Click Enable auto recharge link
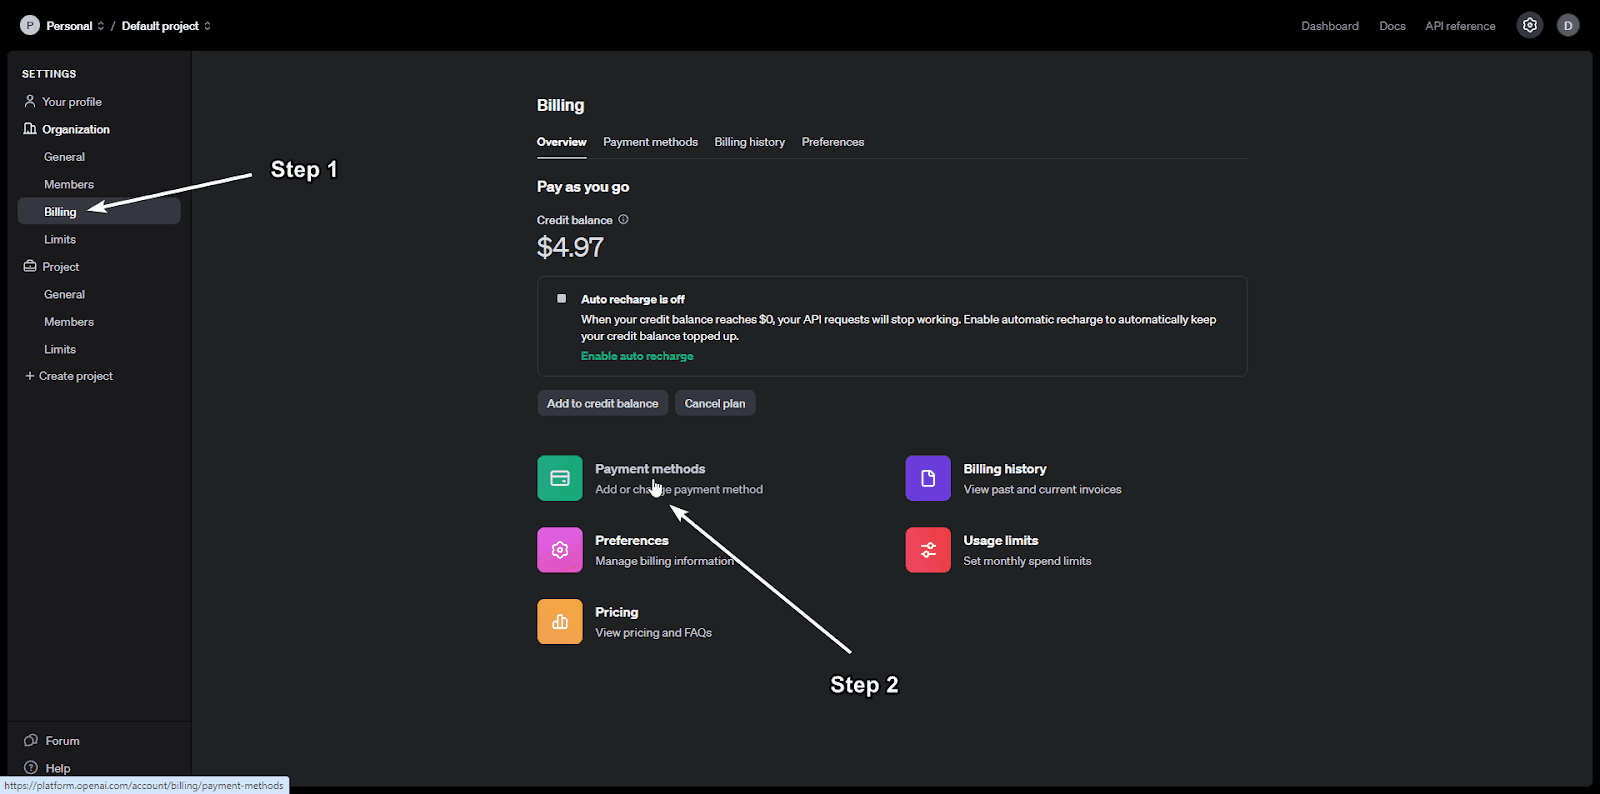 637,356
